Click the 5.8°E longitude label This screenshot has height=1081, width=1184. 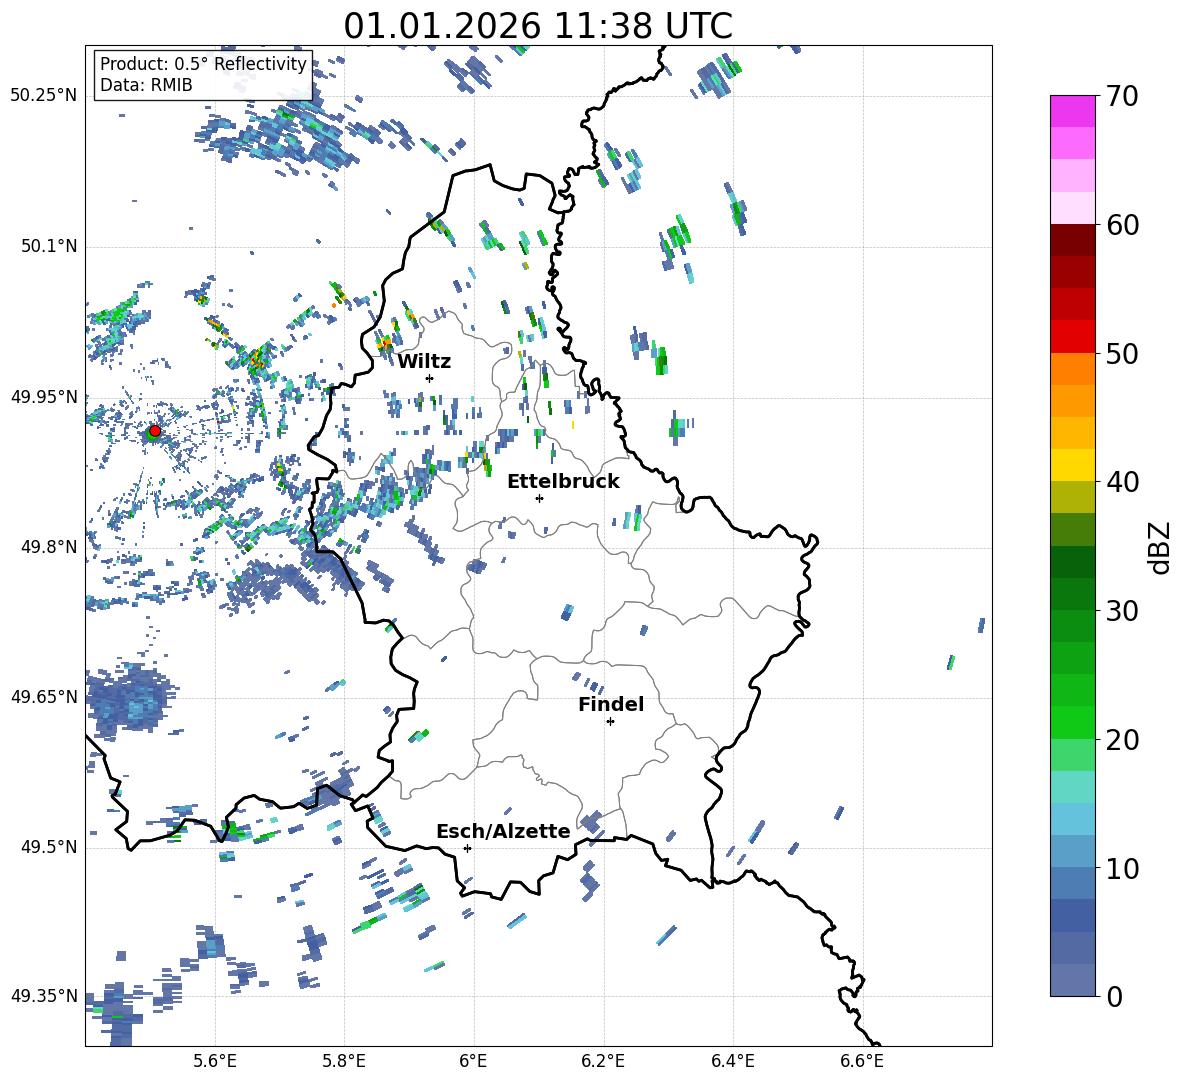tap(344, 1061)
